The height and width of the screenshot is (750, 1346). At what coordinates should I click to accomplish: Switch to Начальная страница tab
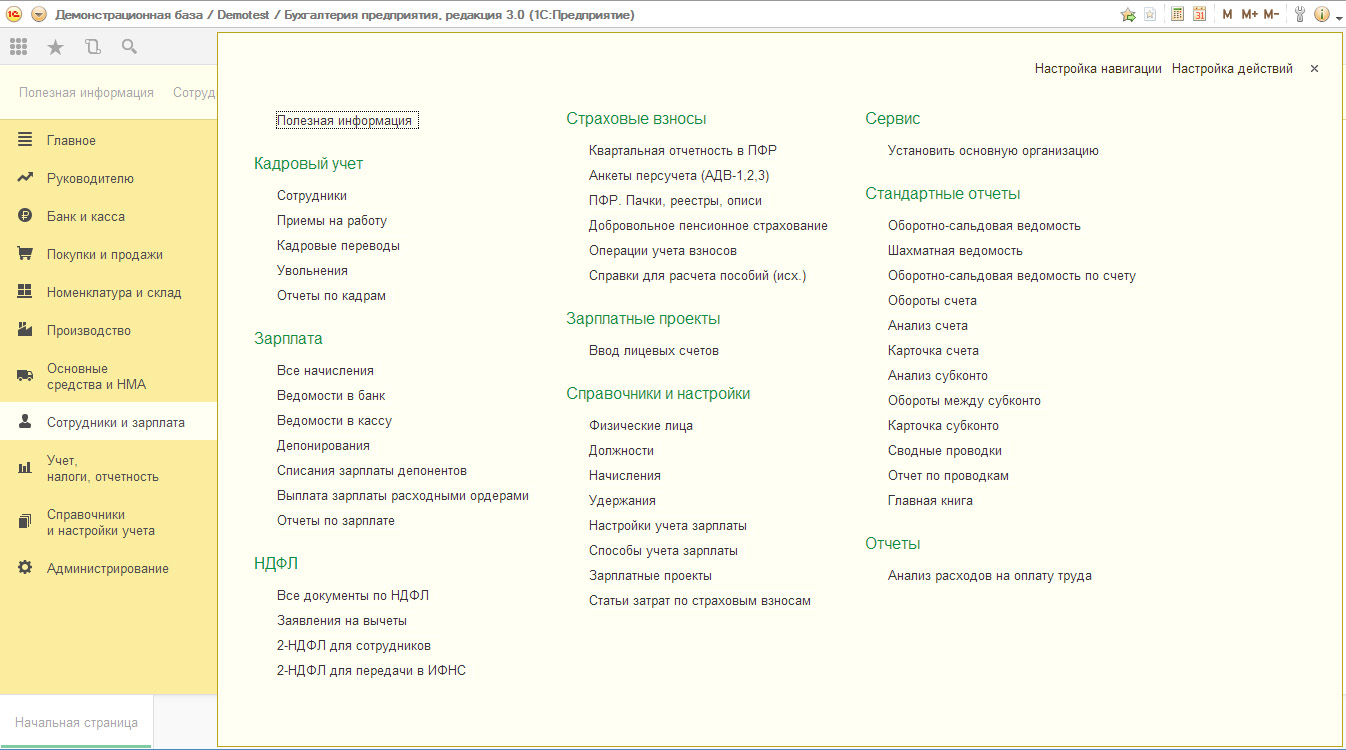point(76,722)
